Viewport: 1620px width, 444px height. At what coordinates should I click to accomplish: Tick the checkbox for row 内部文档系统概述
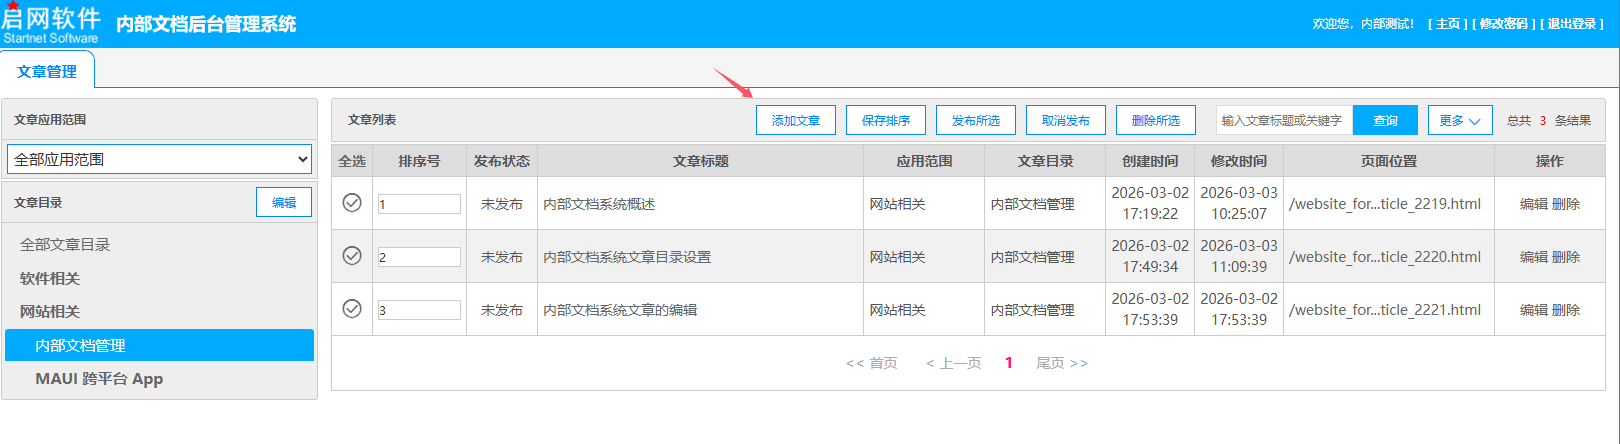[x=352, y=202]
